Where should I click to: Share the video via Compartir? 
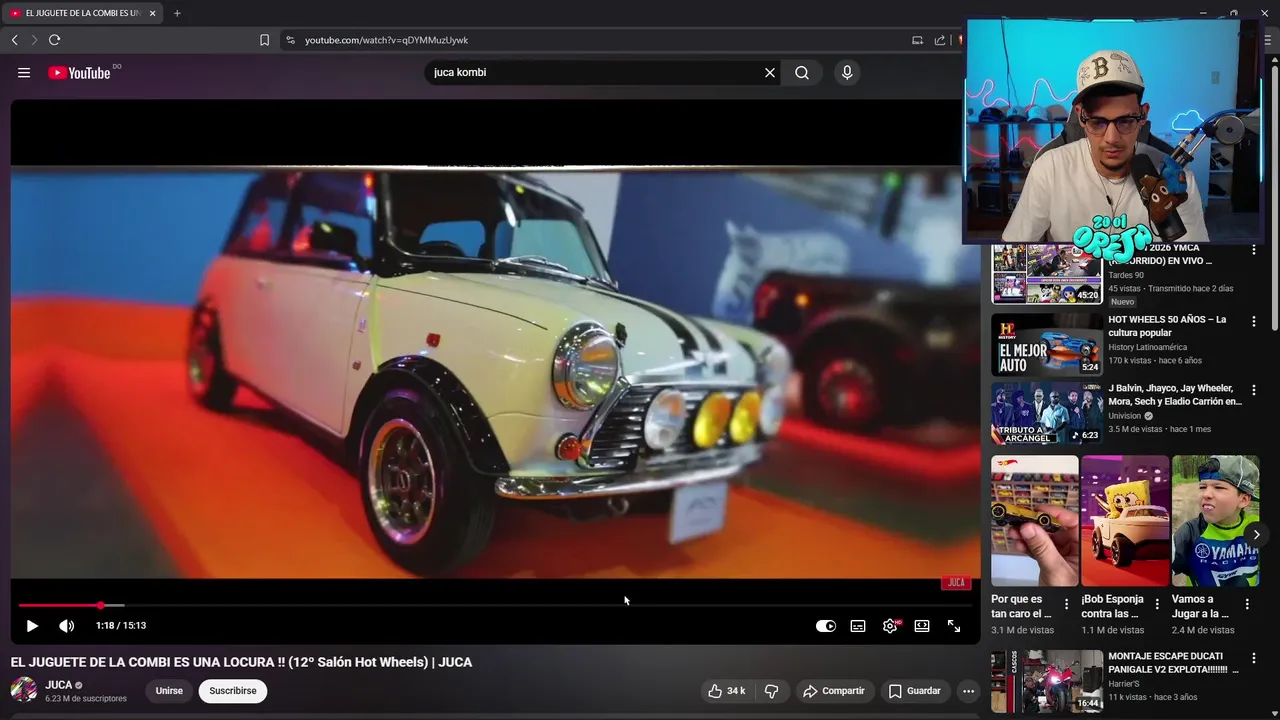pos(834,691)
